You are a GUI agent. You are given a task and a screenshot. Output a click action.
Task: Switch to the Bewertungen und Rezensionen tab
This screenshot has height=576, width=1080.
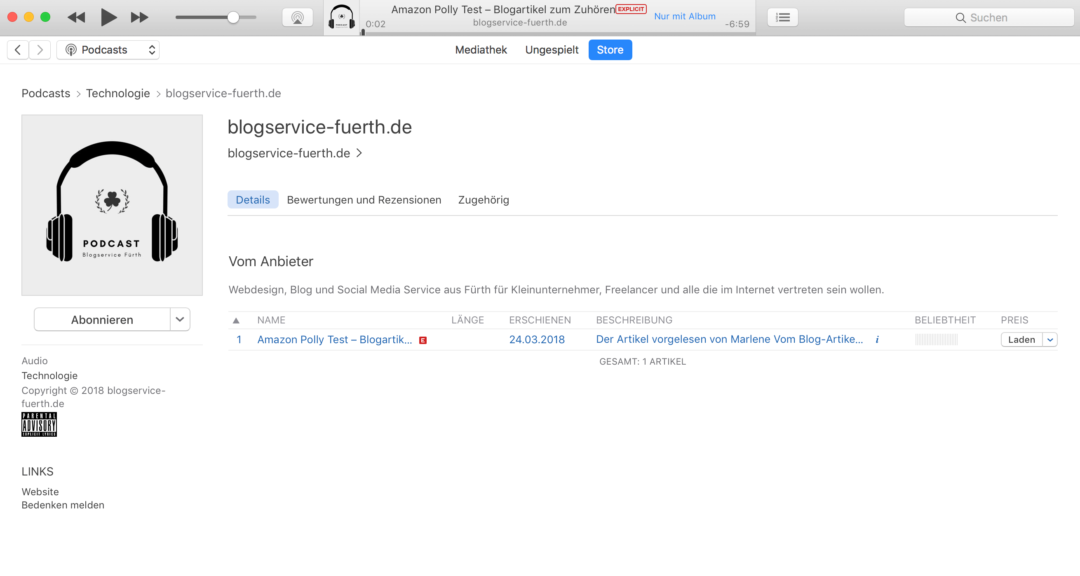pyautogui.click(x=364, y=199)
